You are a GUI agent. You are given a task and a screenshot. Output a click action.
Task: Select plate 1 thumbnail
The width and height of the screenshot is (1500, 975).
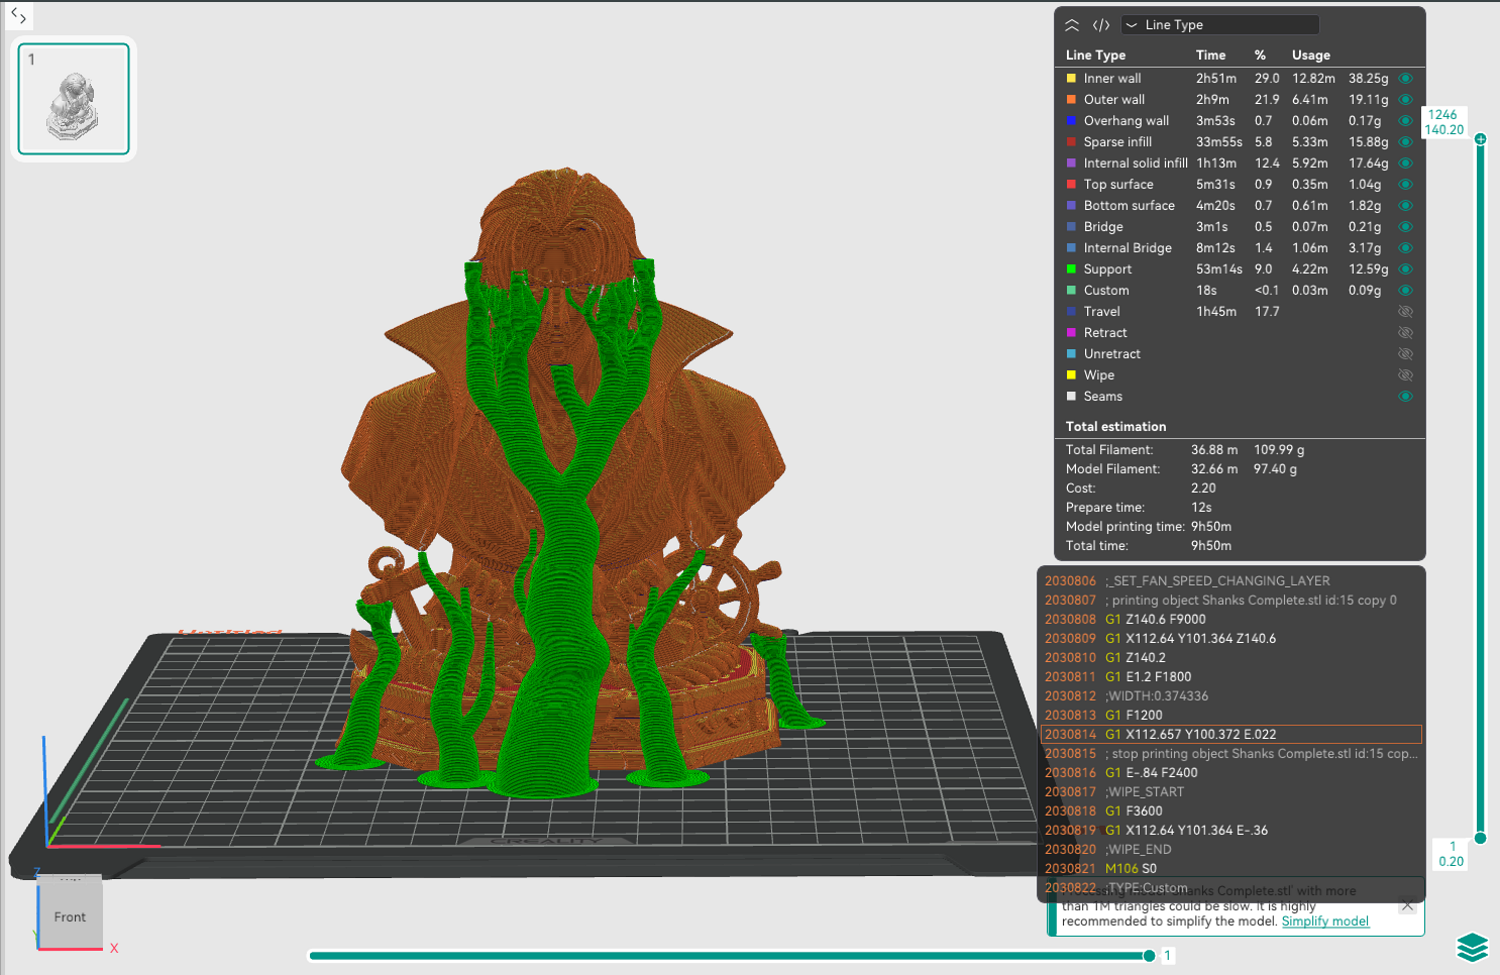(x=74, y=99)
